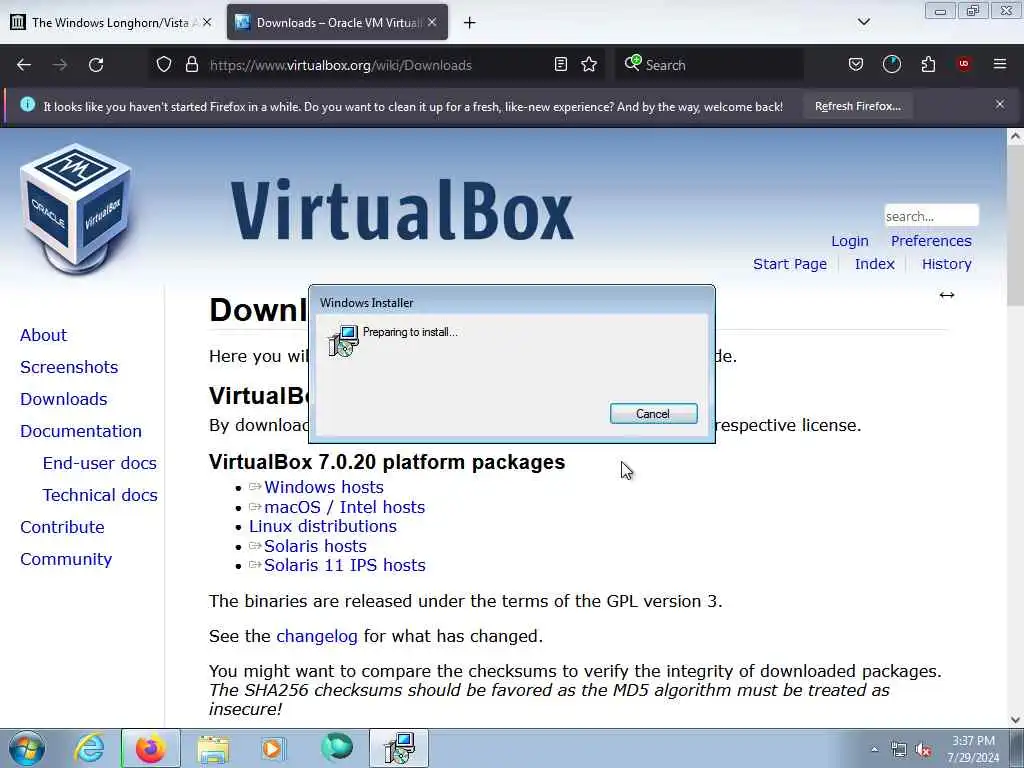The image size is (1024, 768).
Task: Toggle page width double-arrow icon
Action: 947,295
